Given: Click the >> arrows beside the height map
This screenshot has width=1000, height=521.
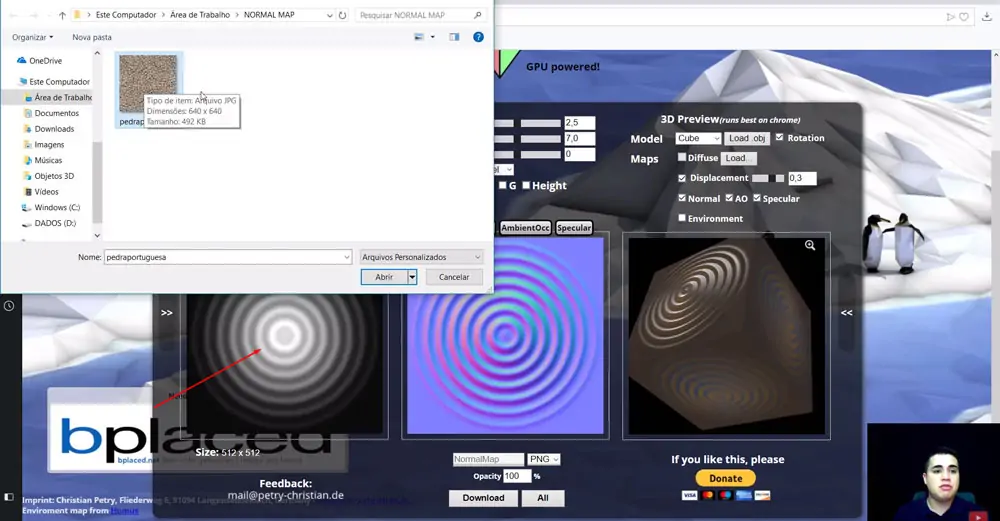Looking at the screenshot, I should pos(166,313).
